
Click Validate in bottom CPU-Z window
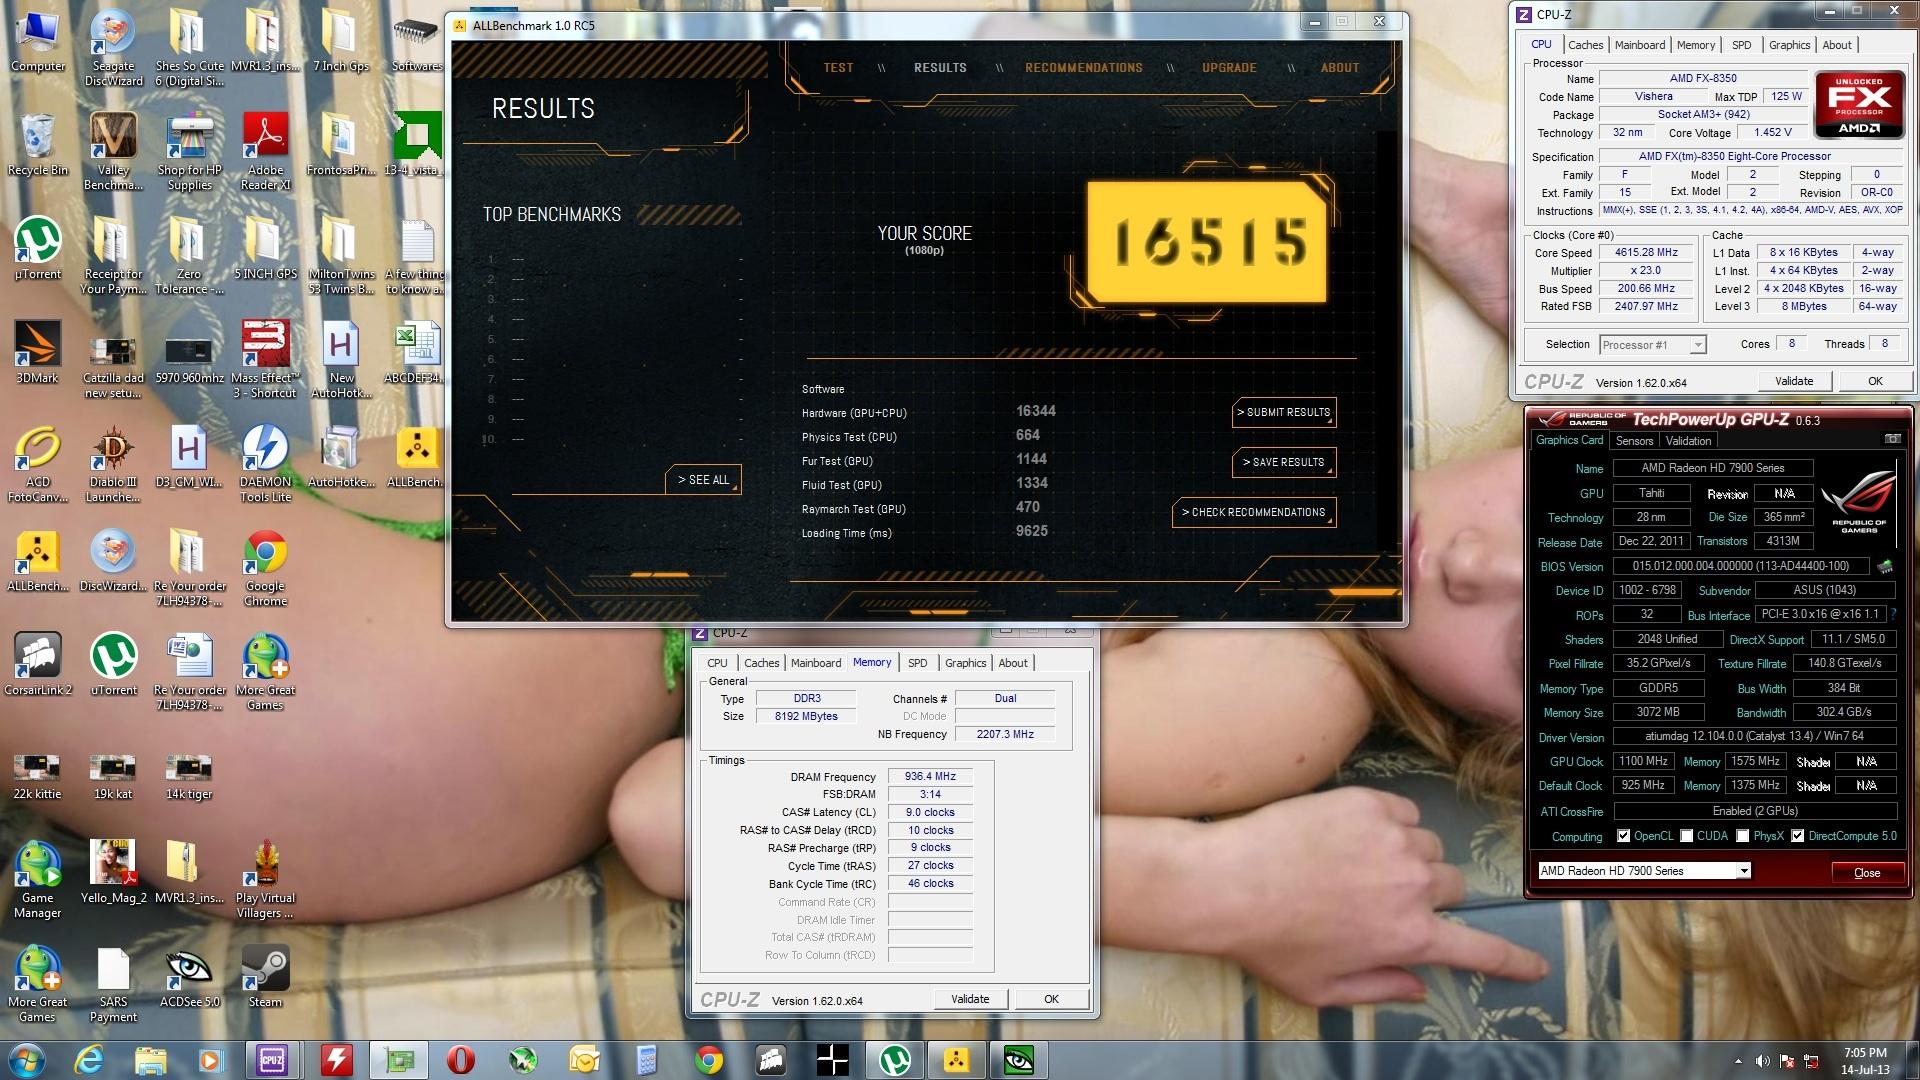pos(970,999)
